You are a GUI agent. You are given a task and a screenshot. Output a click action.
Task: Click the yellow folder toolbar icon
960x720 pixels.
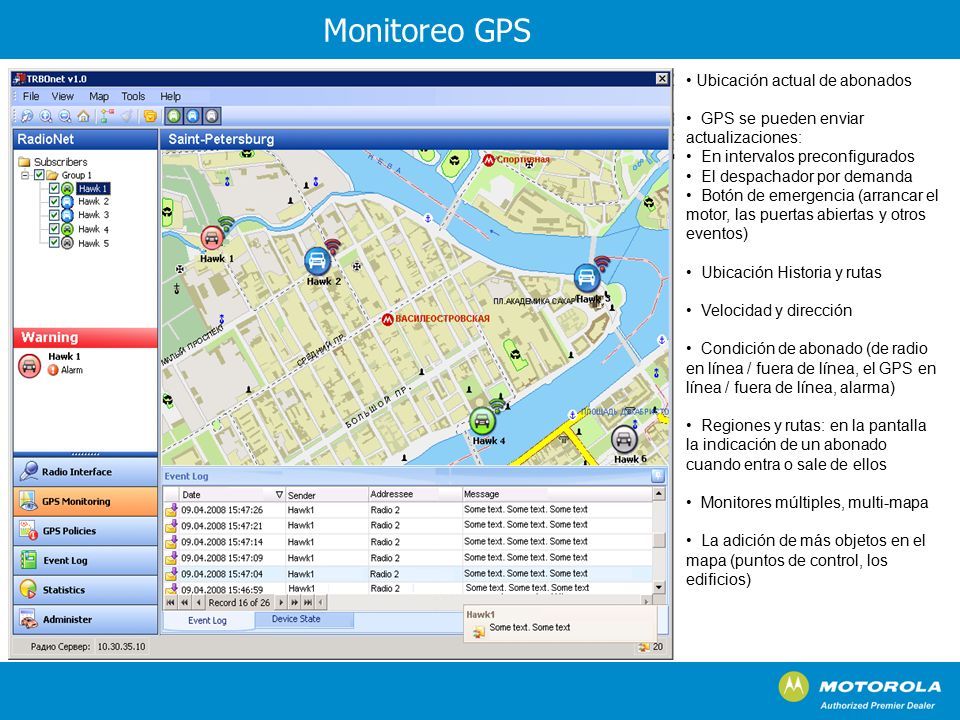tap(149, 116)
